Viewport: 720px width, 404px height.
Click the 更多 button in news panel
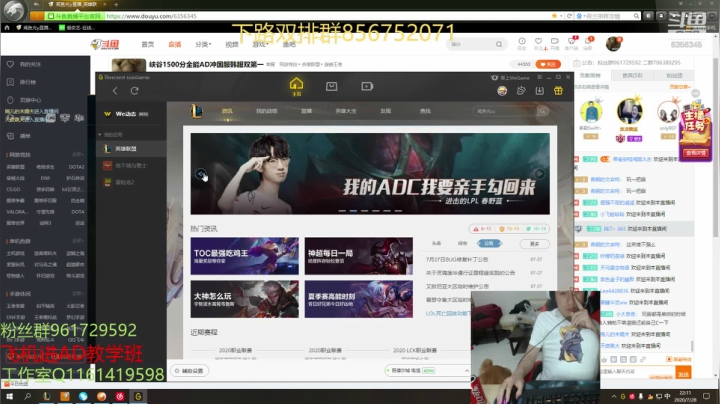(534, 244)
